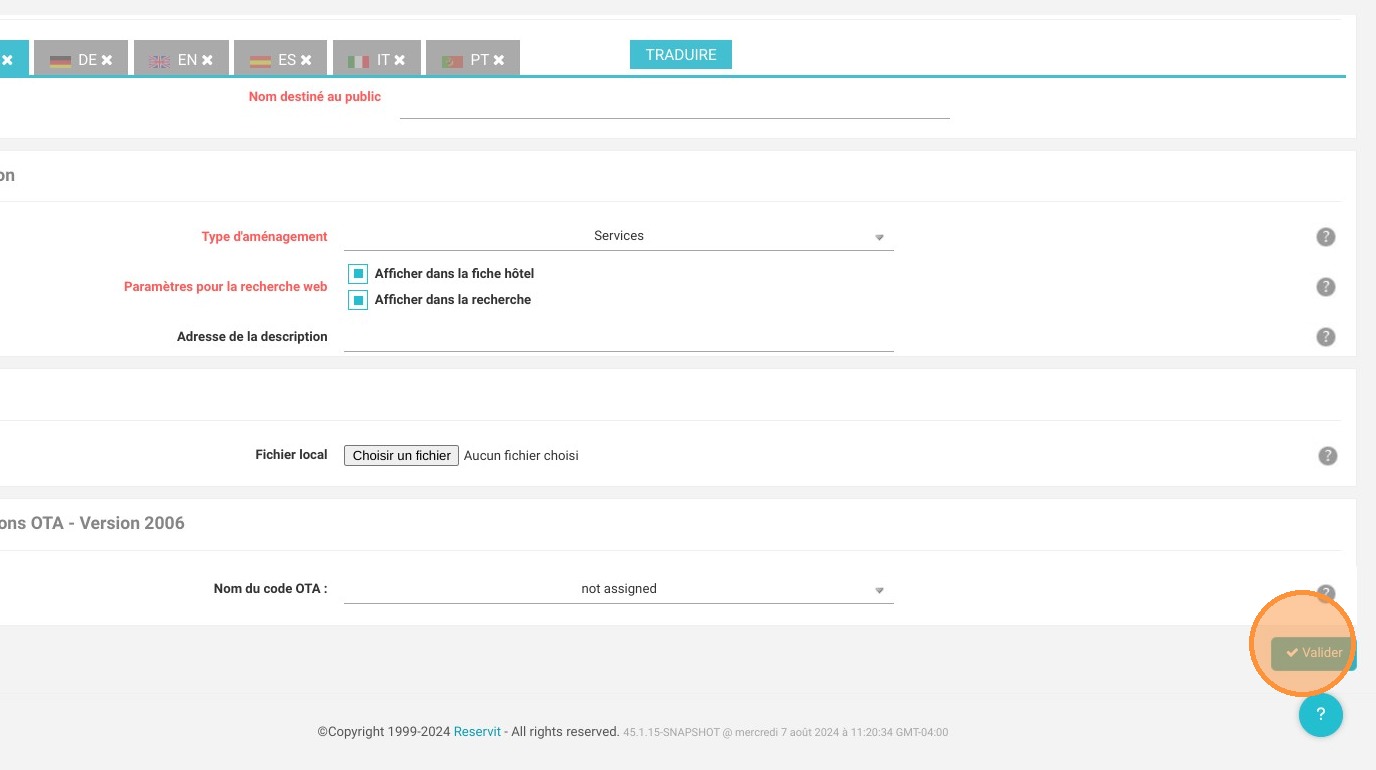Open the round blue help bubble
This screenshot has height=770, width=1376.
coord(1320,714)
